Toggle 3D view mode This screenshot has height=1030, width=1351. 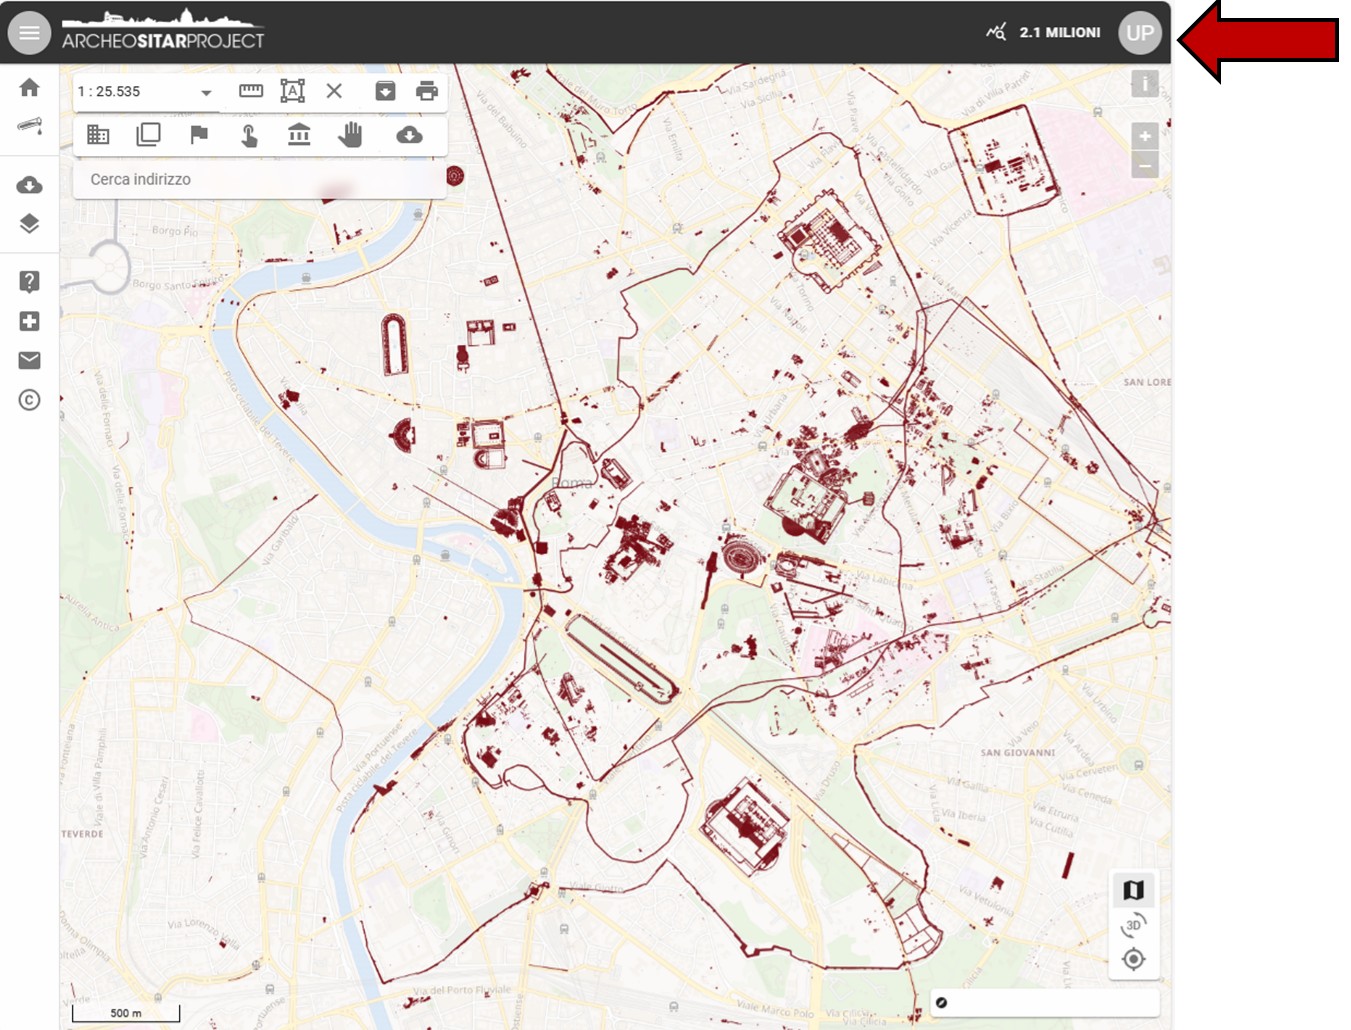[x=1133, y=925]
